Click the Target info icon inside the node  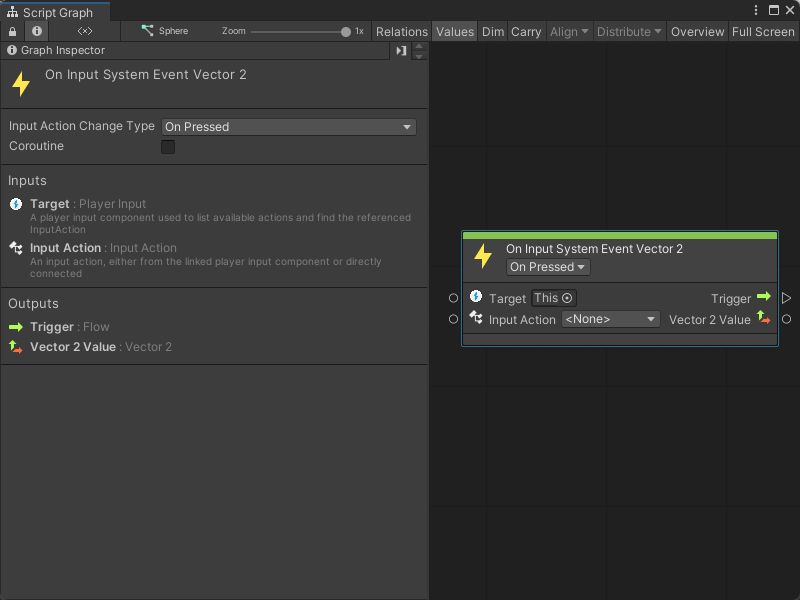[475, 297]
